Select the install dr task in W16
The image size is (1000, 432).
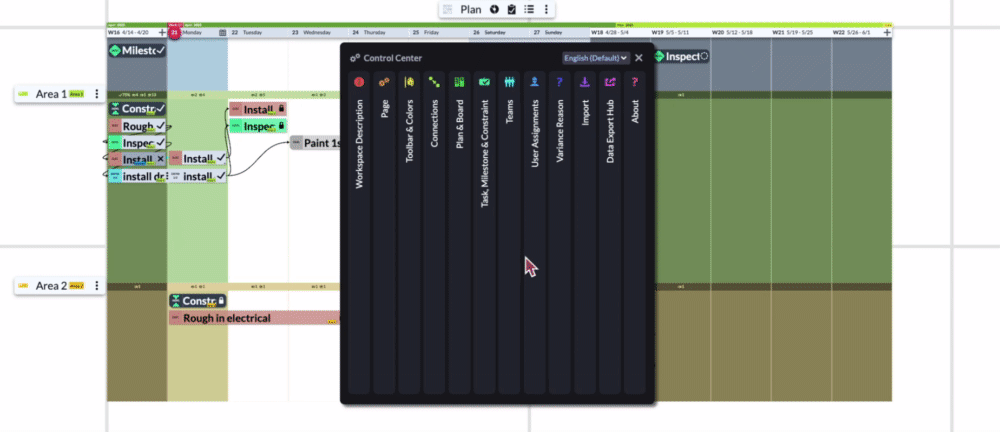[138, 177]
